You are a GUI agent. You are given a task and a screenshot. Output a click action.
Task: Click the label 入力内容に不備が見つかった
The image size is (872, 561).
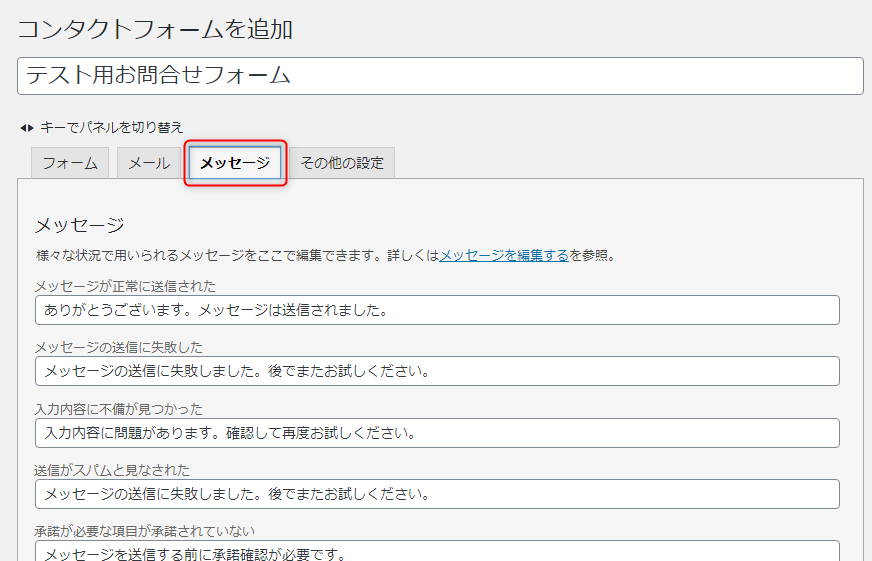pos(119,409)
